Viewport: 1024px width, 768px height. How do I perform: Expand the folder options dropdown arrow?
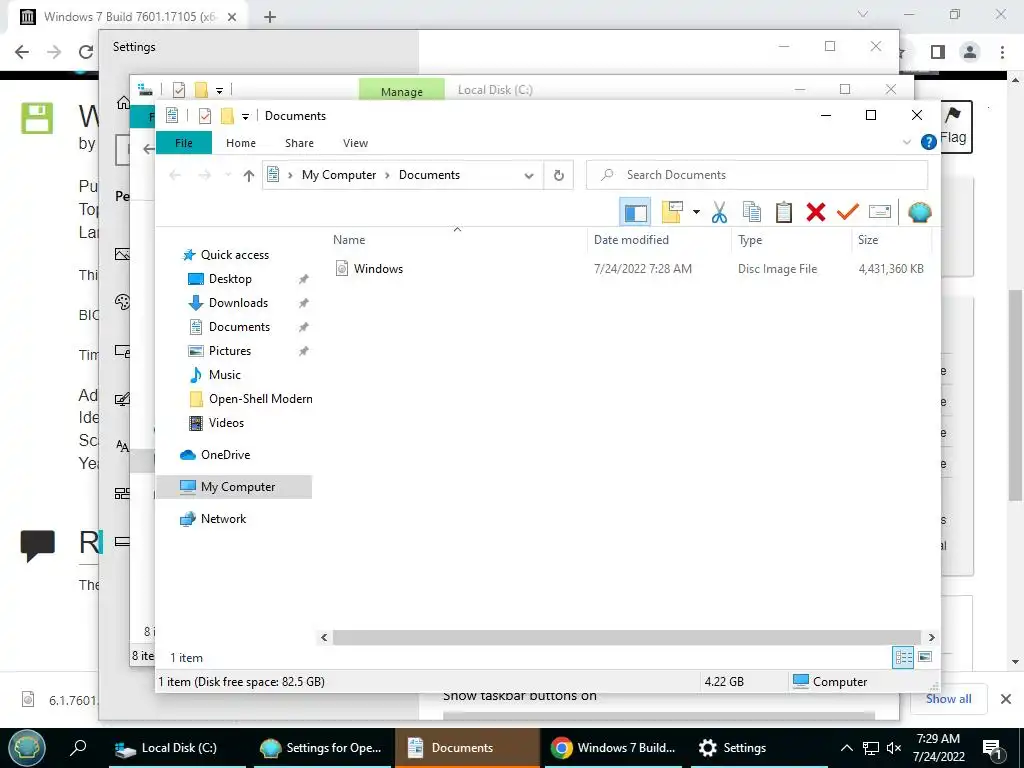(696, 212)
